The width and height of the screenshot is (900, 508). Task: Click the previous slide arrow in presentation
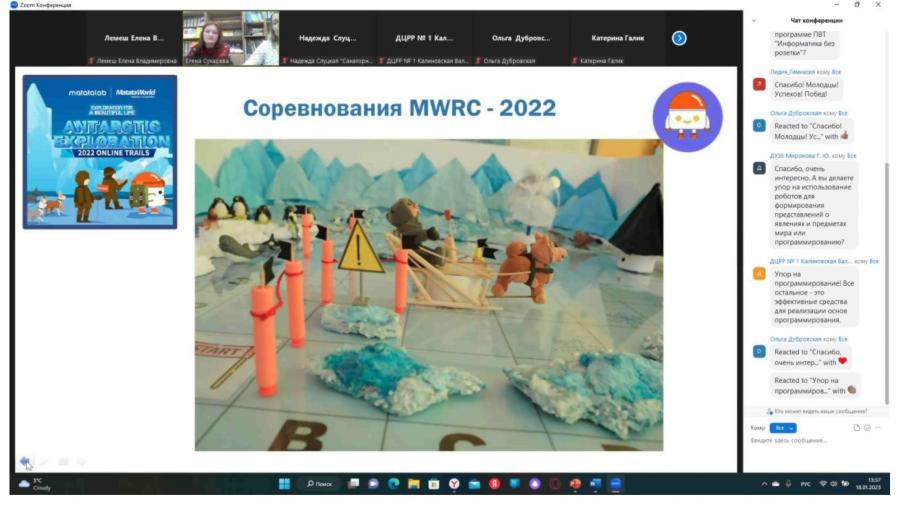point(25,461)
